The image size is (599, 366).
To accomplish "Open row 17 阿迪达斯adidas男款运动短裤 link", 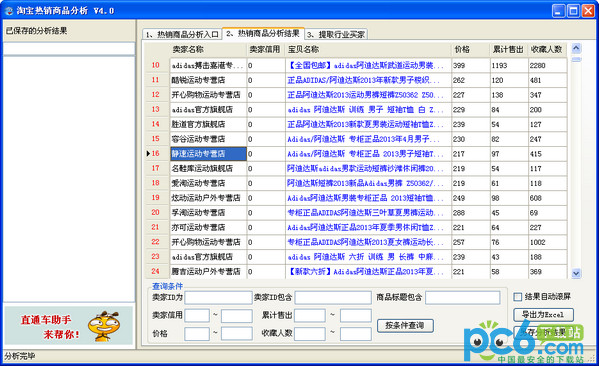I will coord(365,168).
